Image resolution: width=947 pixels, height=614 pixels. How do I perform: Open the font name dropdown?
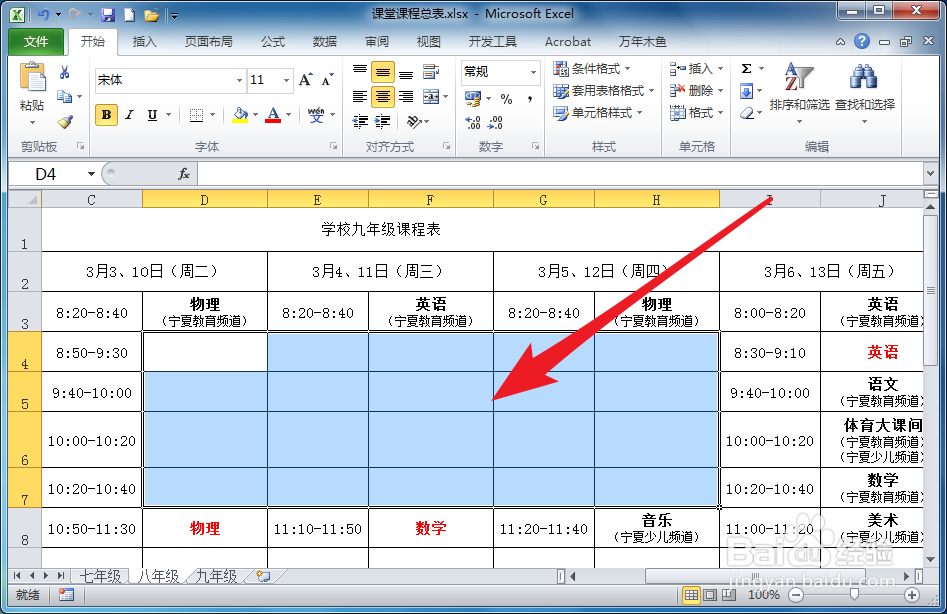pos(238,80)
